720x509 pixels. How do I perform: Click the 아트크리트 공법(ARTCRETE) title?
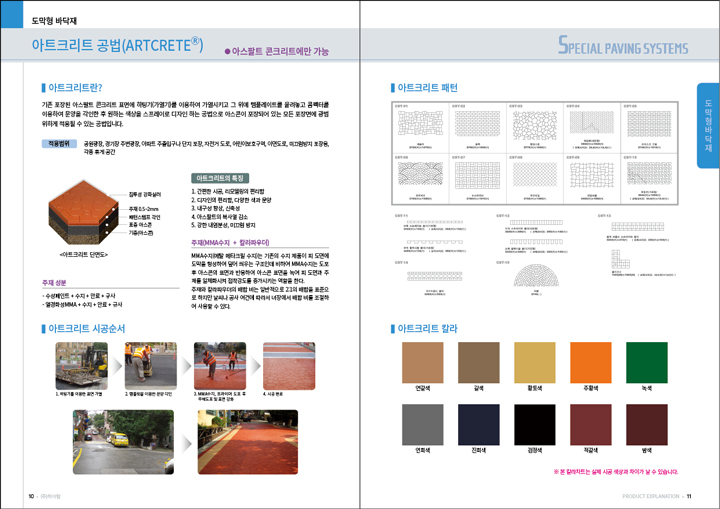[x=118, y=45]
